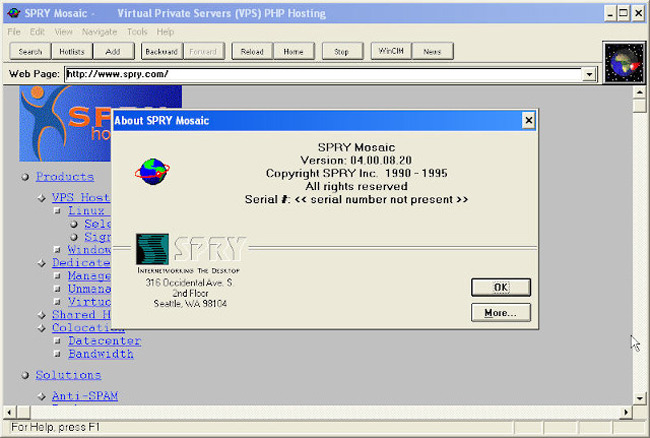The image size is (650, 438).
Task: Click 'For Help, press F1' status text
Action: (x=56, y=427)
